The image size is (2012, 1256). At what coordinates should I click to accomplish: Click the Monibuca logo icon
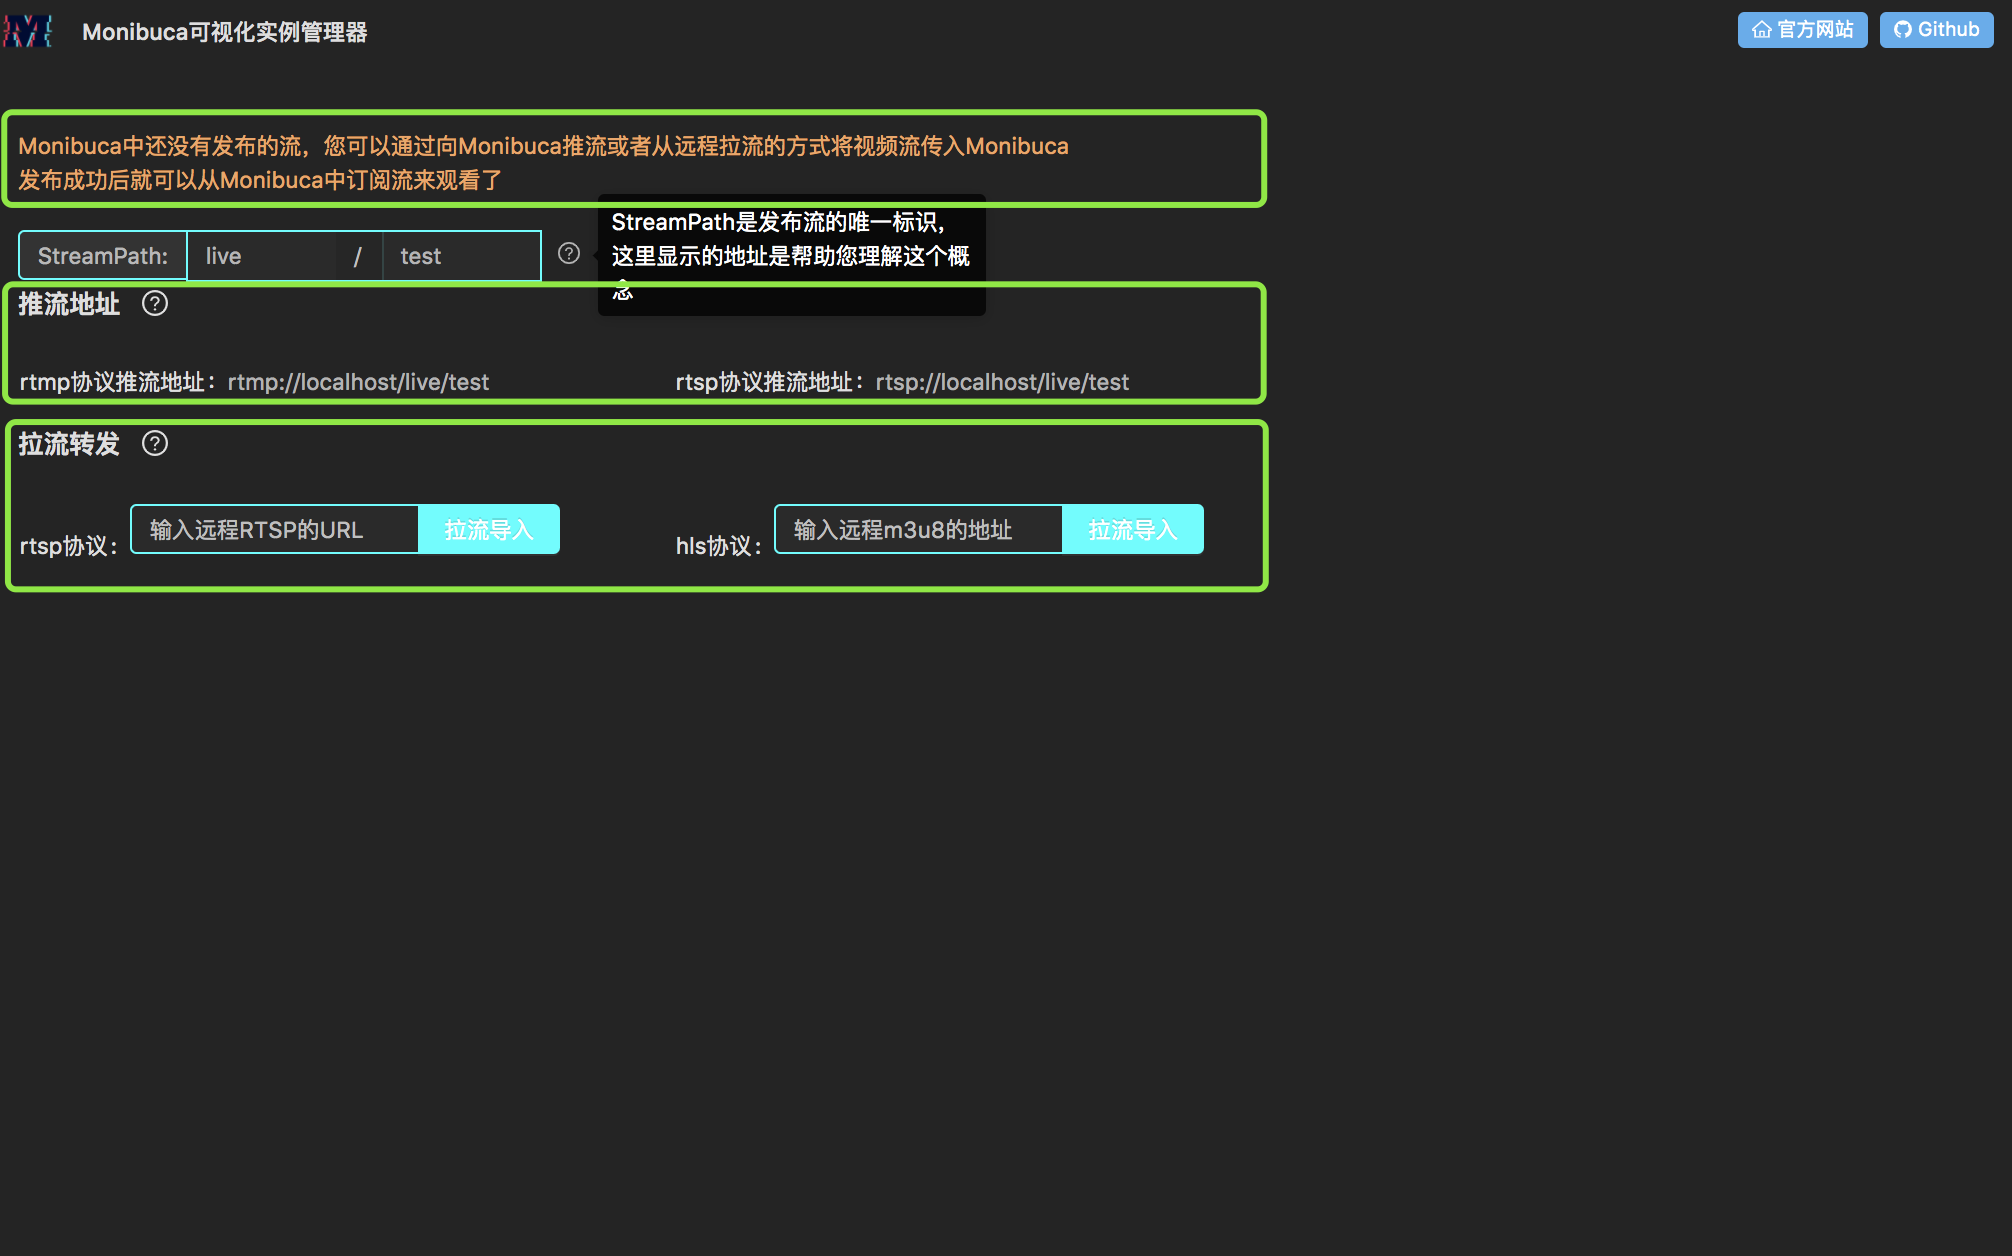(27, 31)
